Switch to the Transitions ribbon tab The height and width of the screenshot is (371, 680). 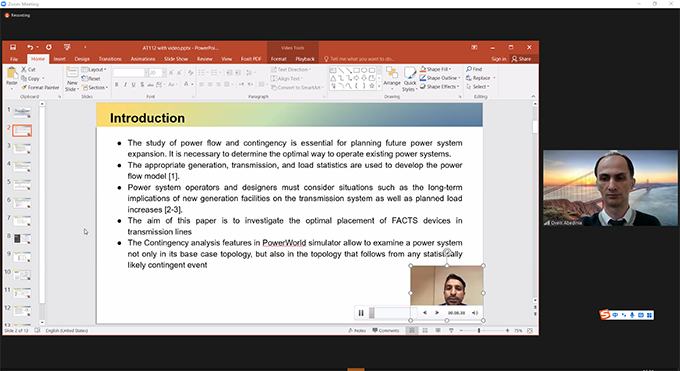click(x=110, y=59)
